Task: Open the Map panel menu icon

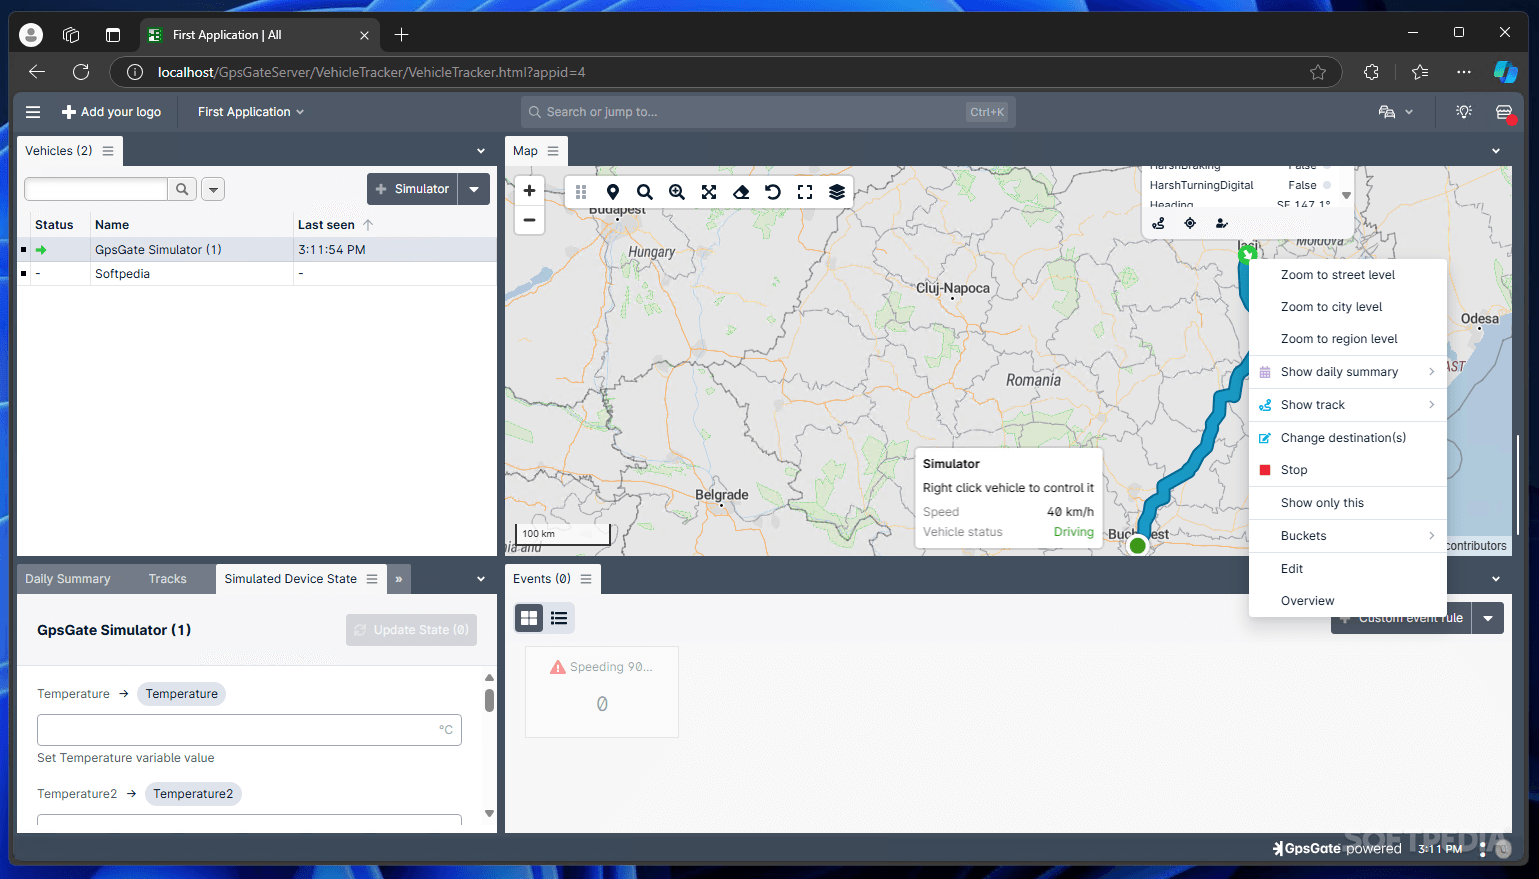Action: click(553, 151)
